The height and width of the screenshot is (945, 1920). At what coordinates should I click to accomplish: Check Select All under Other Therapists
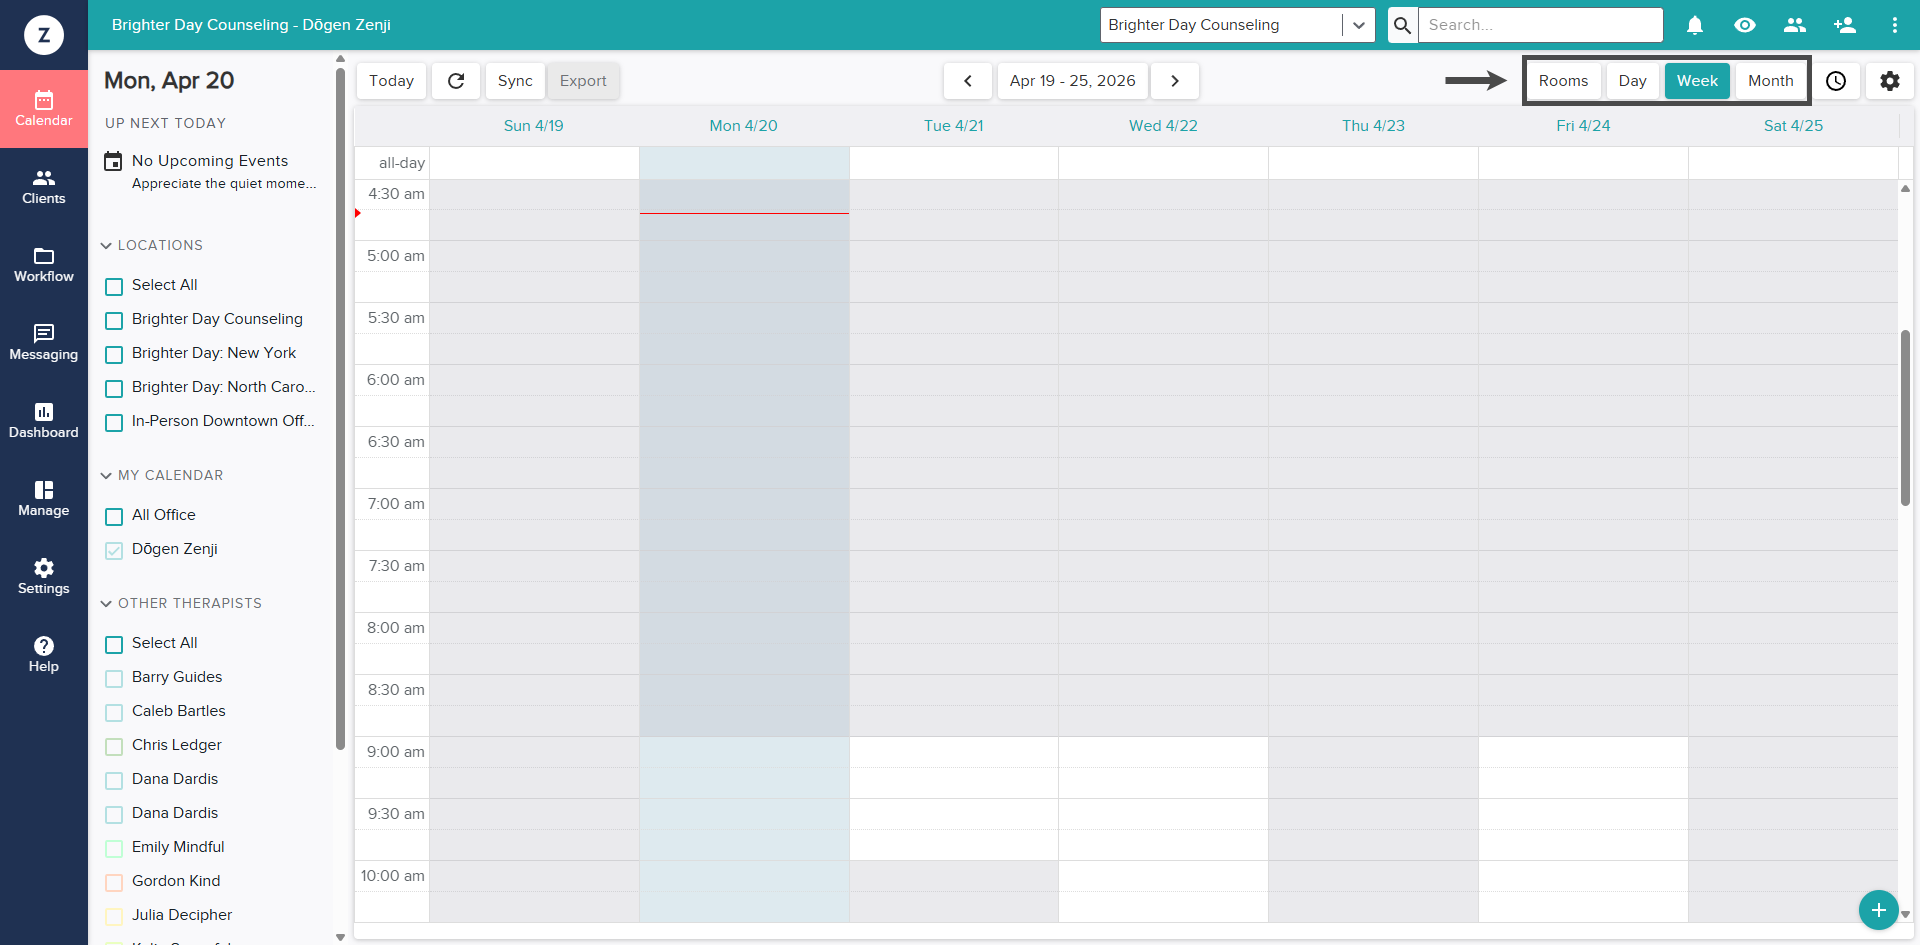(x=114, y=644)
